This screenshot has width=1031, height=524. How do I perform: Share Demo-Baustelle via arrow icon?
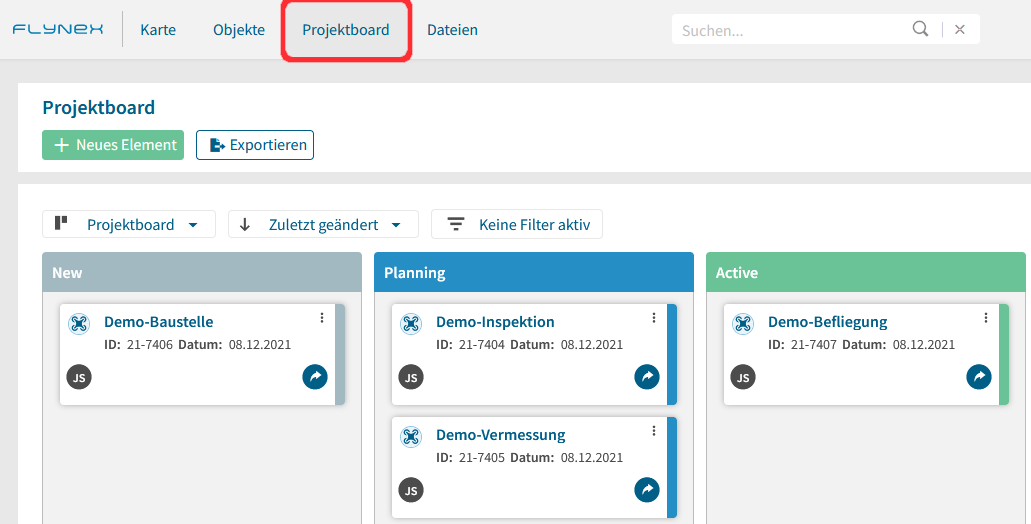(315, 377)
